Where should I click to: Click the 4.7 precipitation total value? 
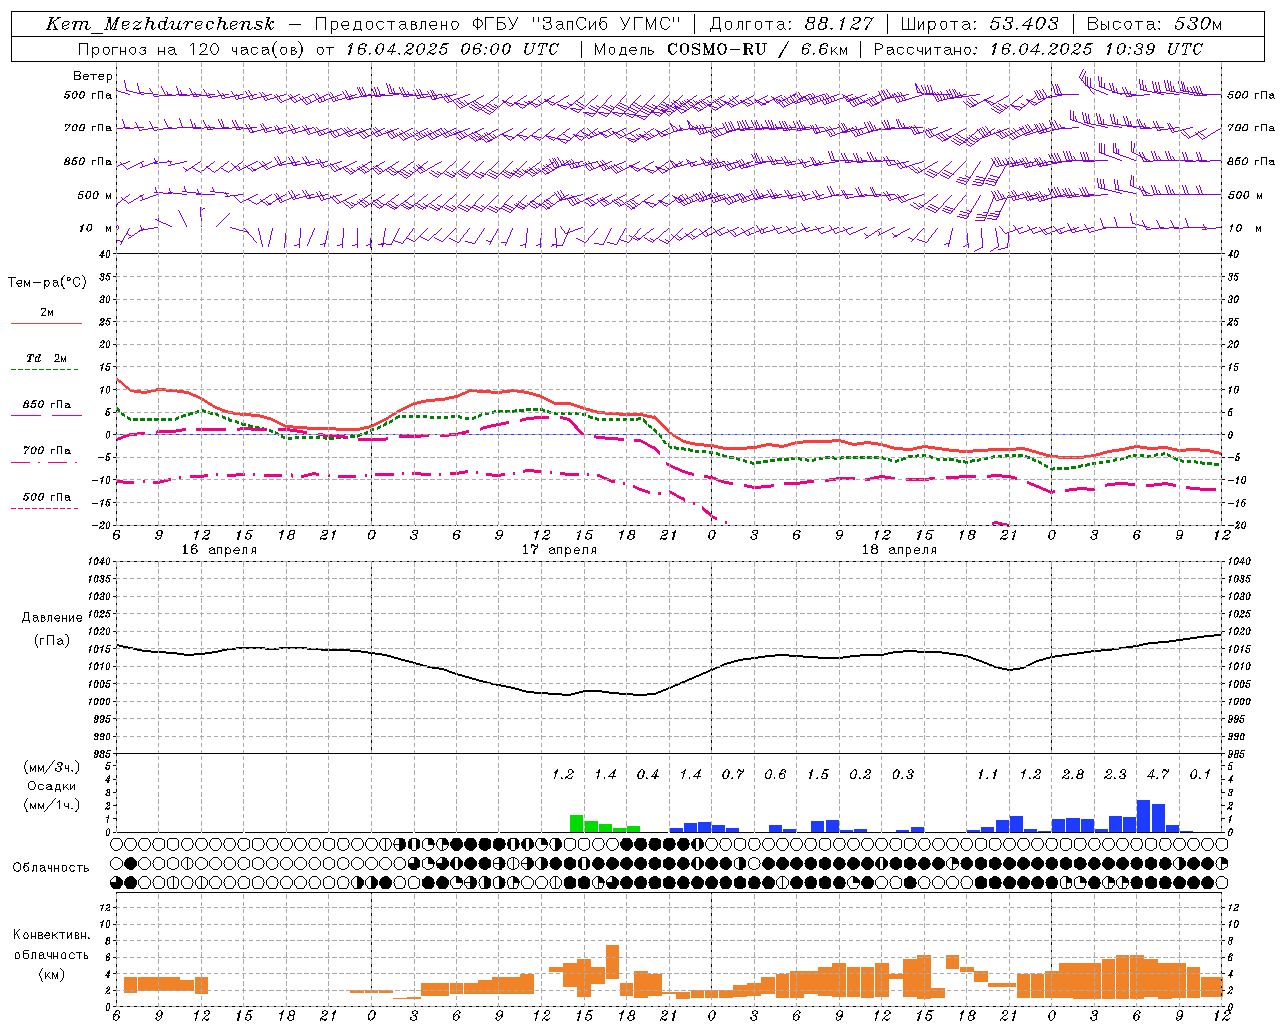(1158, 775)
